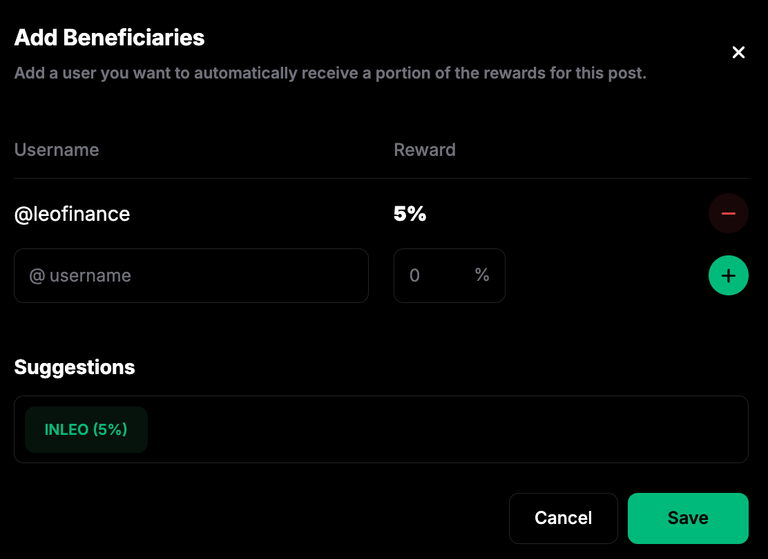Click the leofinance row between name and reward
This screenshot has height=559, width=768.
262,214
